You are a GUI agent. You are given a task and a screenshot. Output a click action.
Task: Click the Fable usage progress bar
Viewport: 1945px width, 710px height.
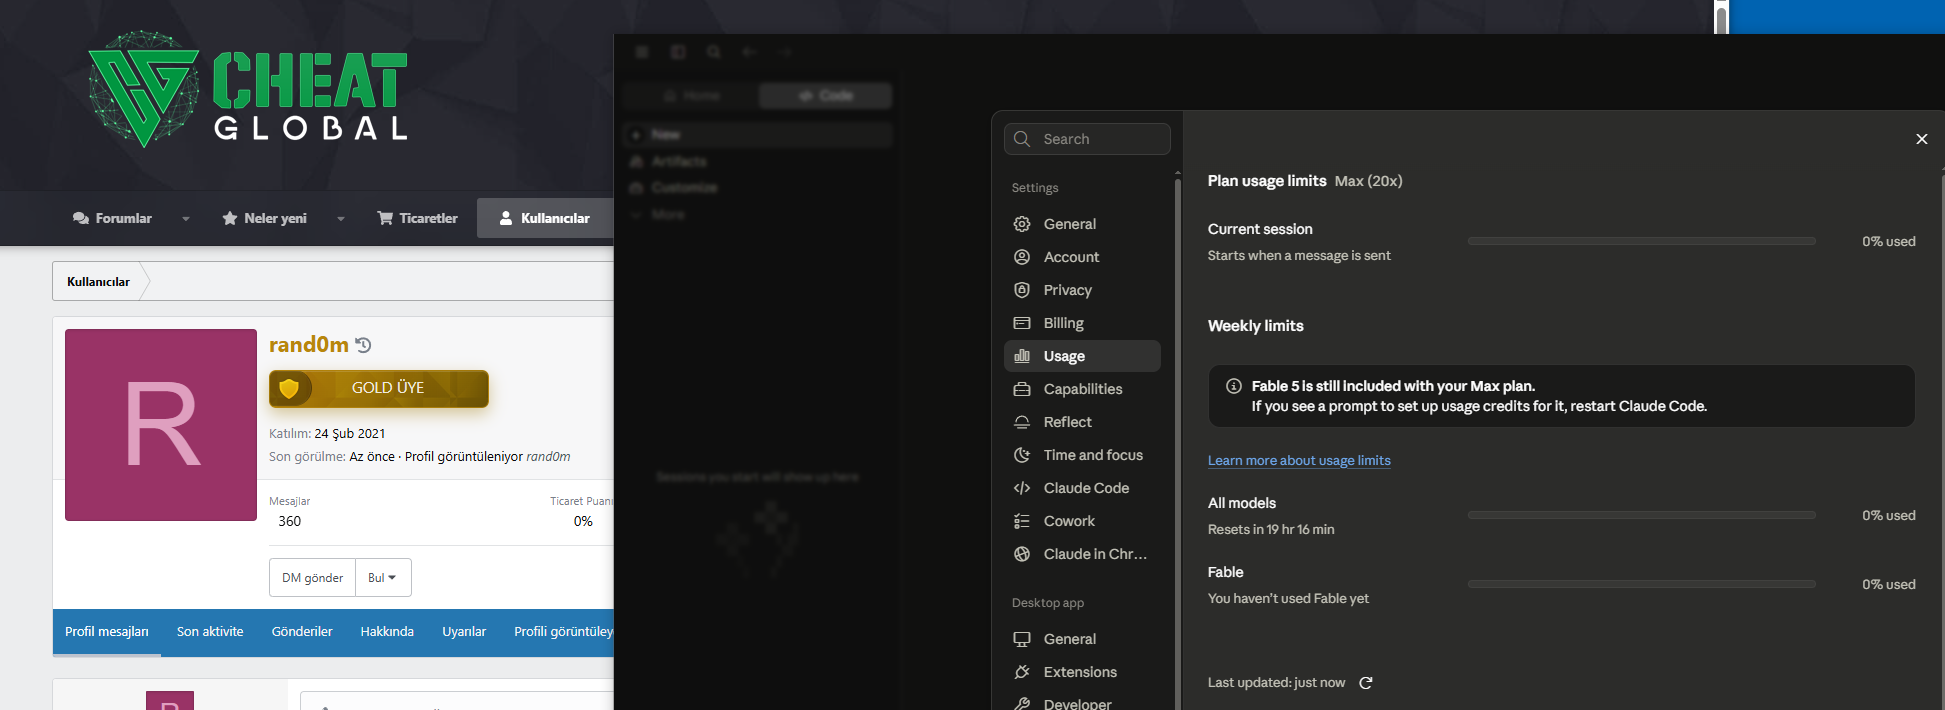[x=1641, y=584]
